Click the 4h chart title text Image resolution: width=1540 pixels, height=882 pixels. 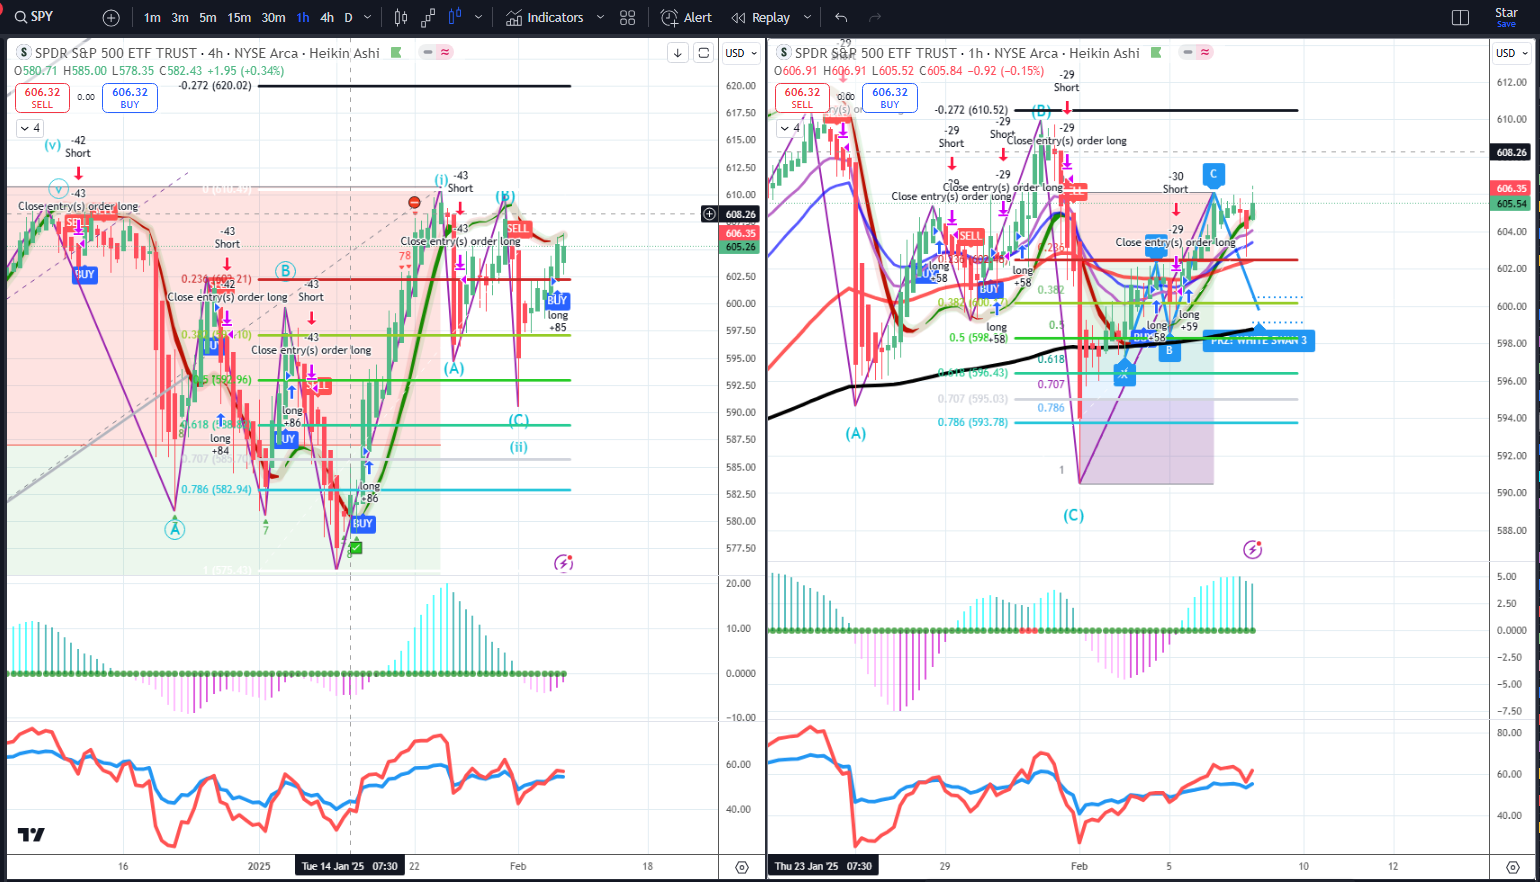click(x=207, y=53)
